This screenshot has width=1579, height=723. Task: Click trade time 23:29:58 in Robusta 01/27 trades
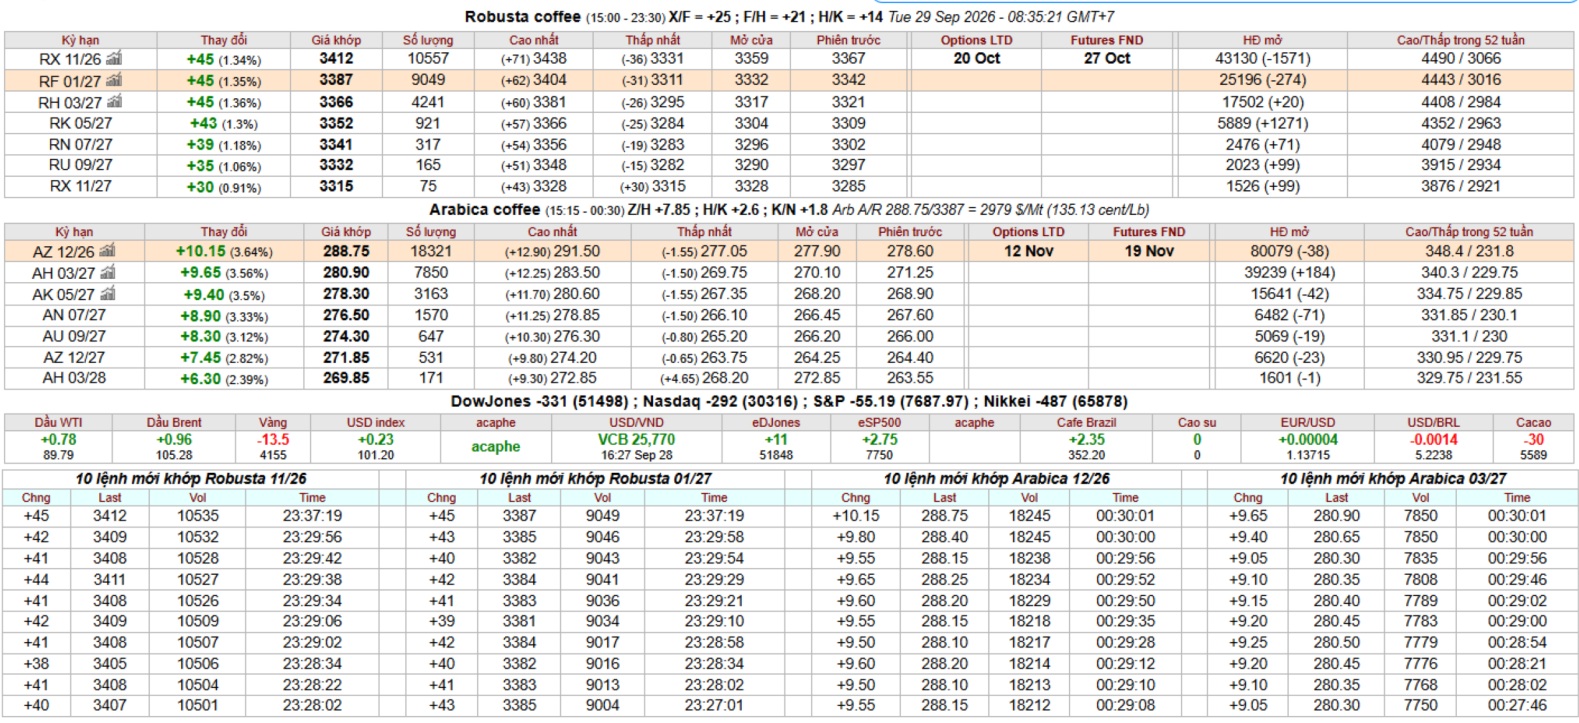(x=714, y=537)
